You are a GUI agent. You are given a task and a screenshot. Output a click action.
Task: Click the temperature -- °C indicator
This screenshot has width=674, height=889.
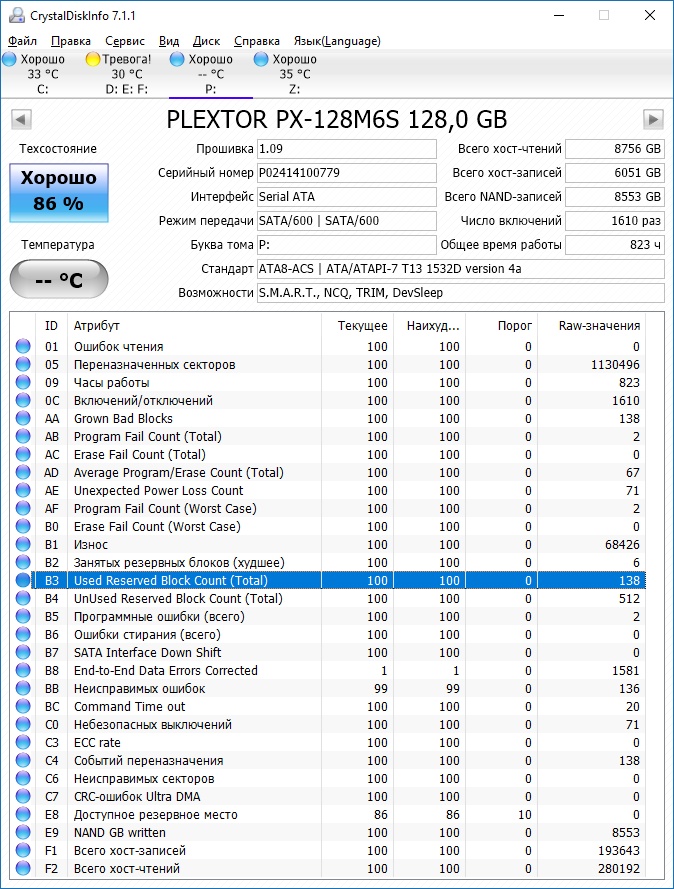coord(59,279)
